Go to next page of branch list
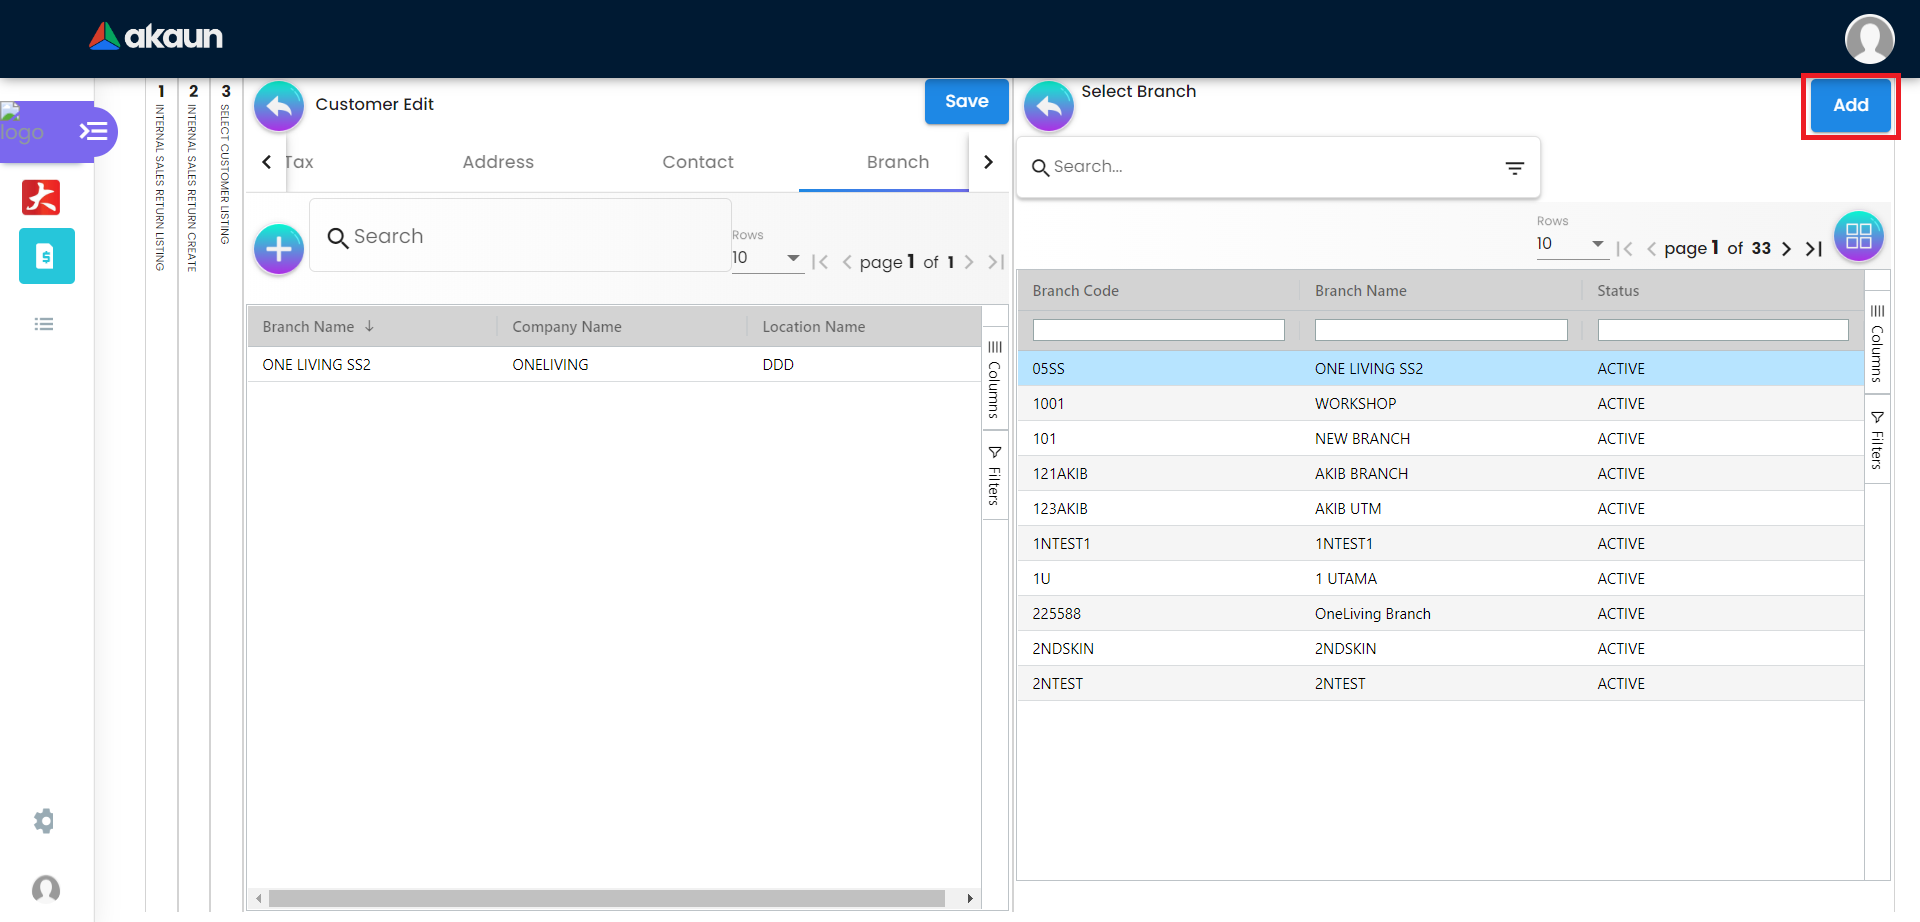Screen dimensions: 1920x922 pos(1786,249)
